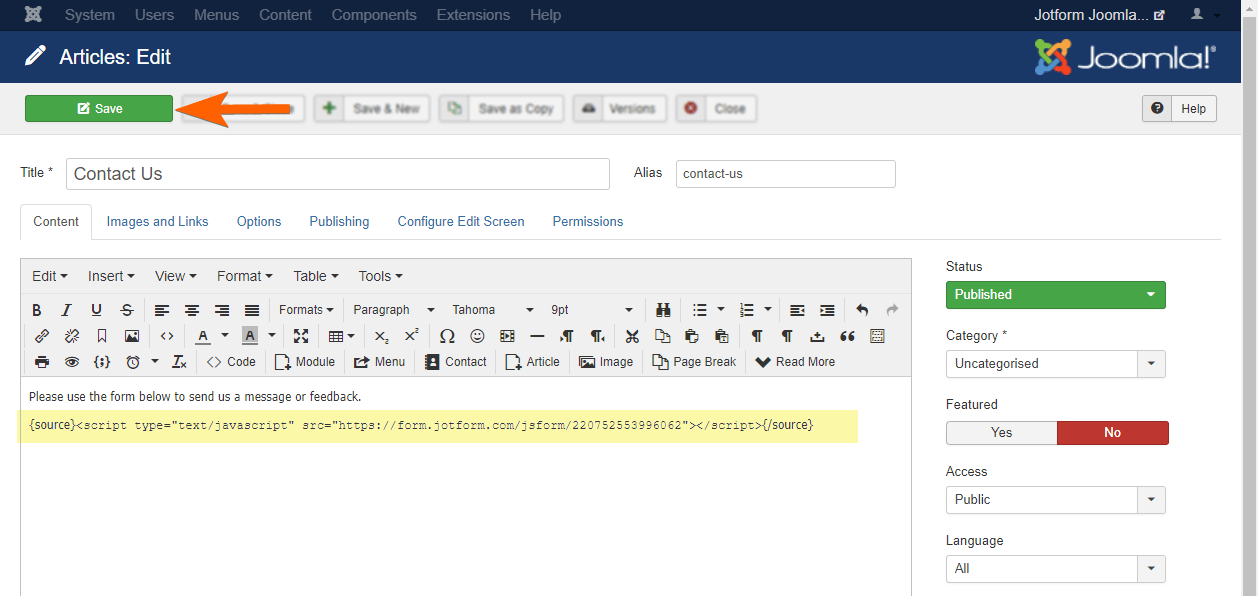Viewport: 1258px width, 596px height.
Task: Toggle bold formatting in the editor
Action: point(37,310)
